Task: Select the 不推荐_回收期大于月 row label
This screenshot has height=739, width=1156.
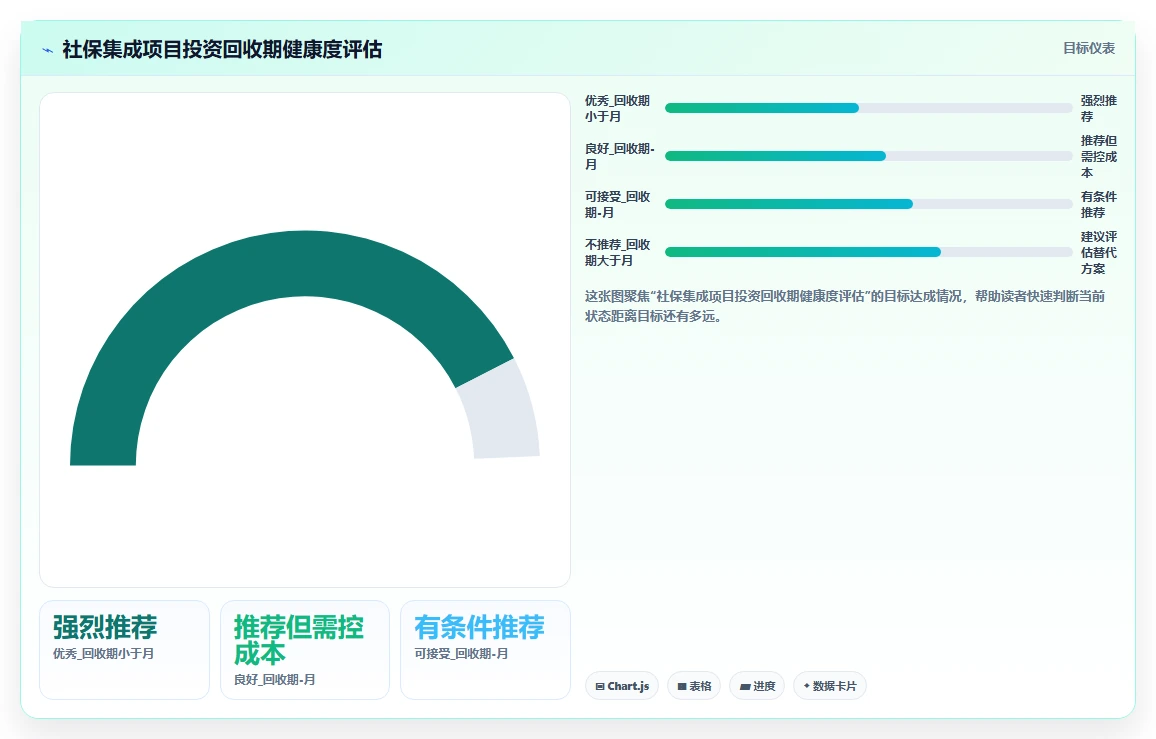Action: coord(618,252)
